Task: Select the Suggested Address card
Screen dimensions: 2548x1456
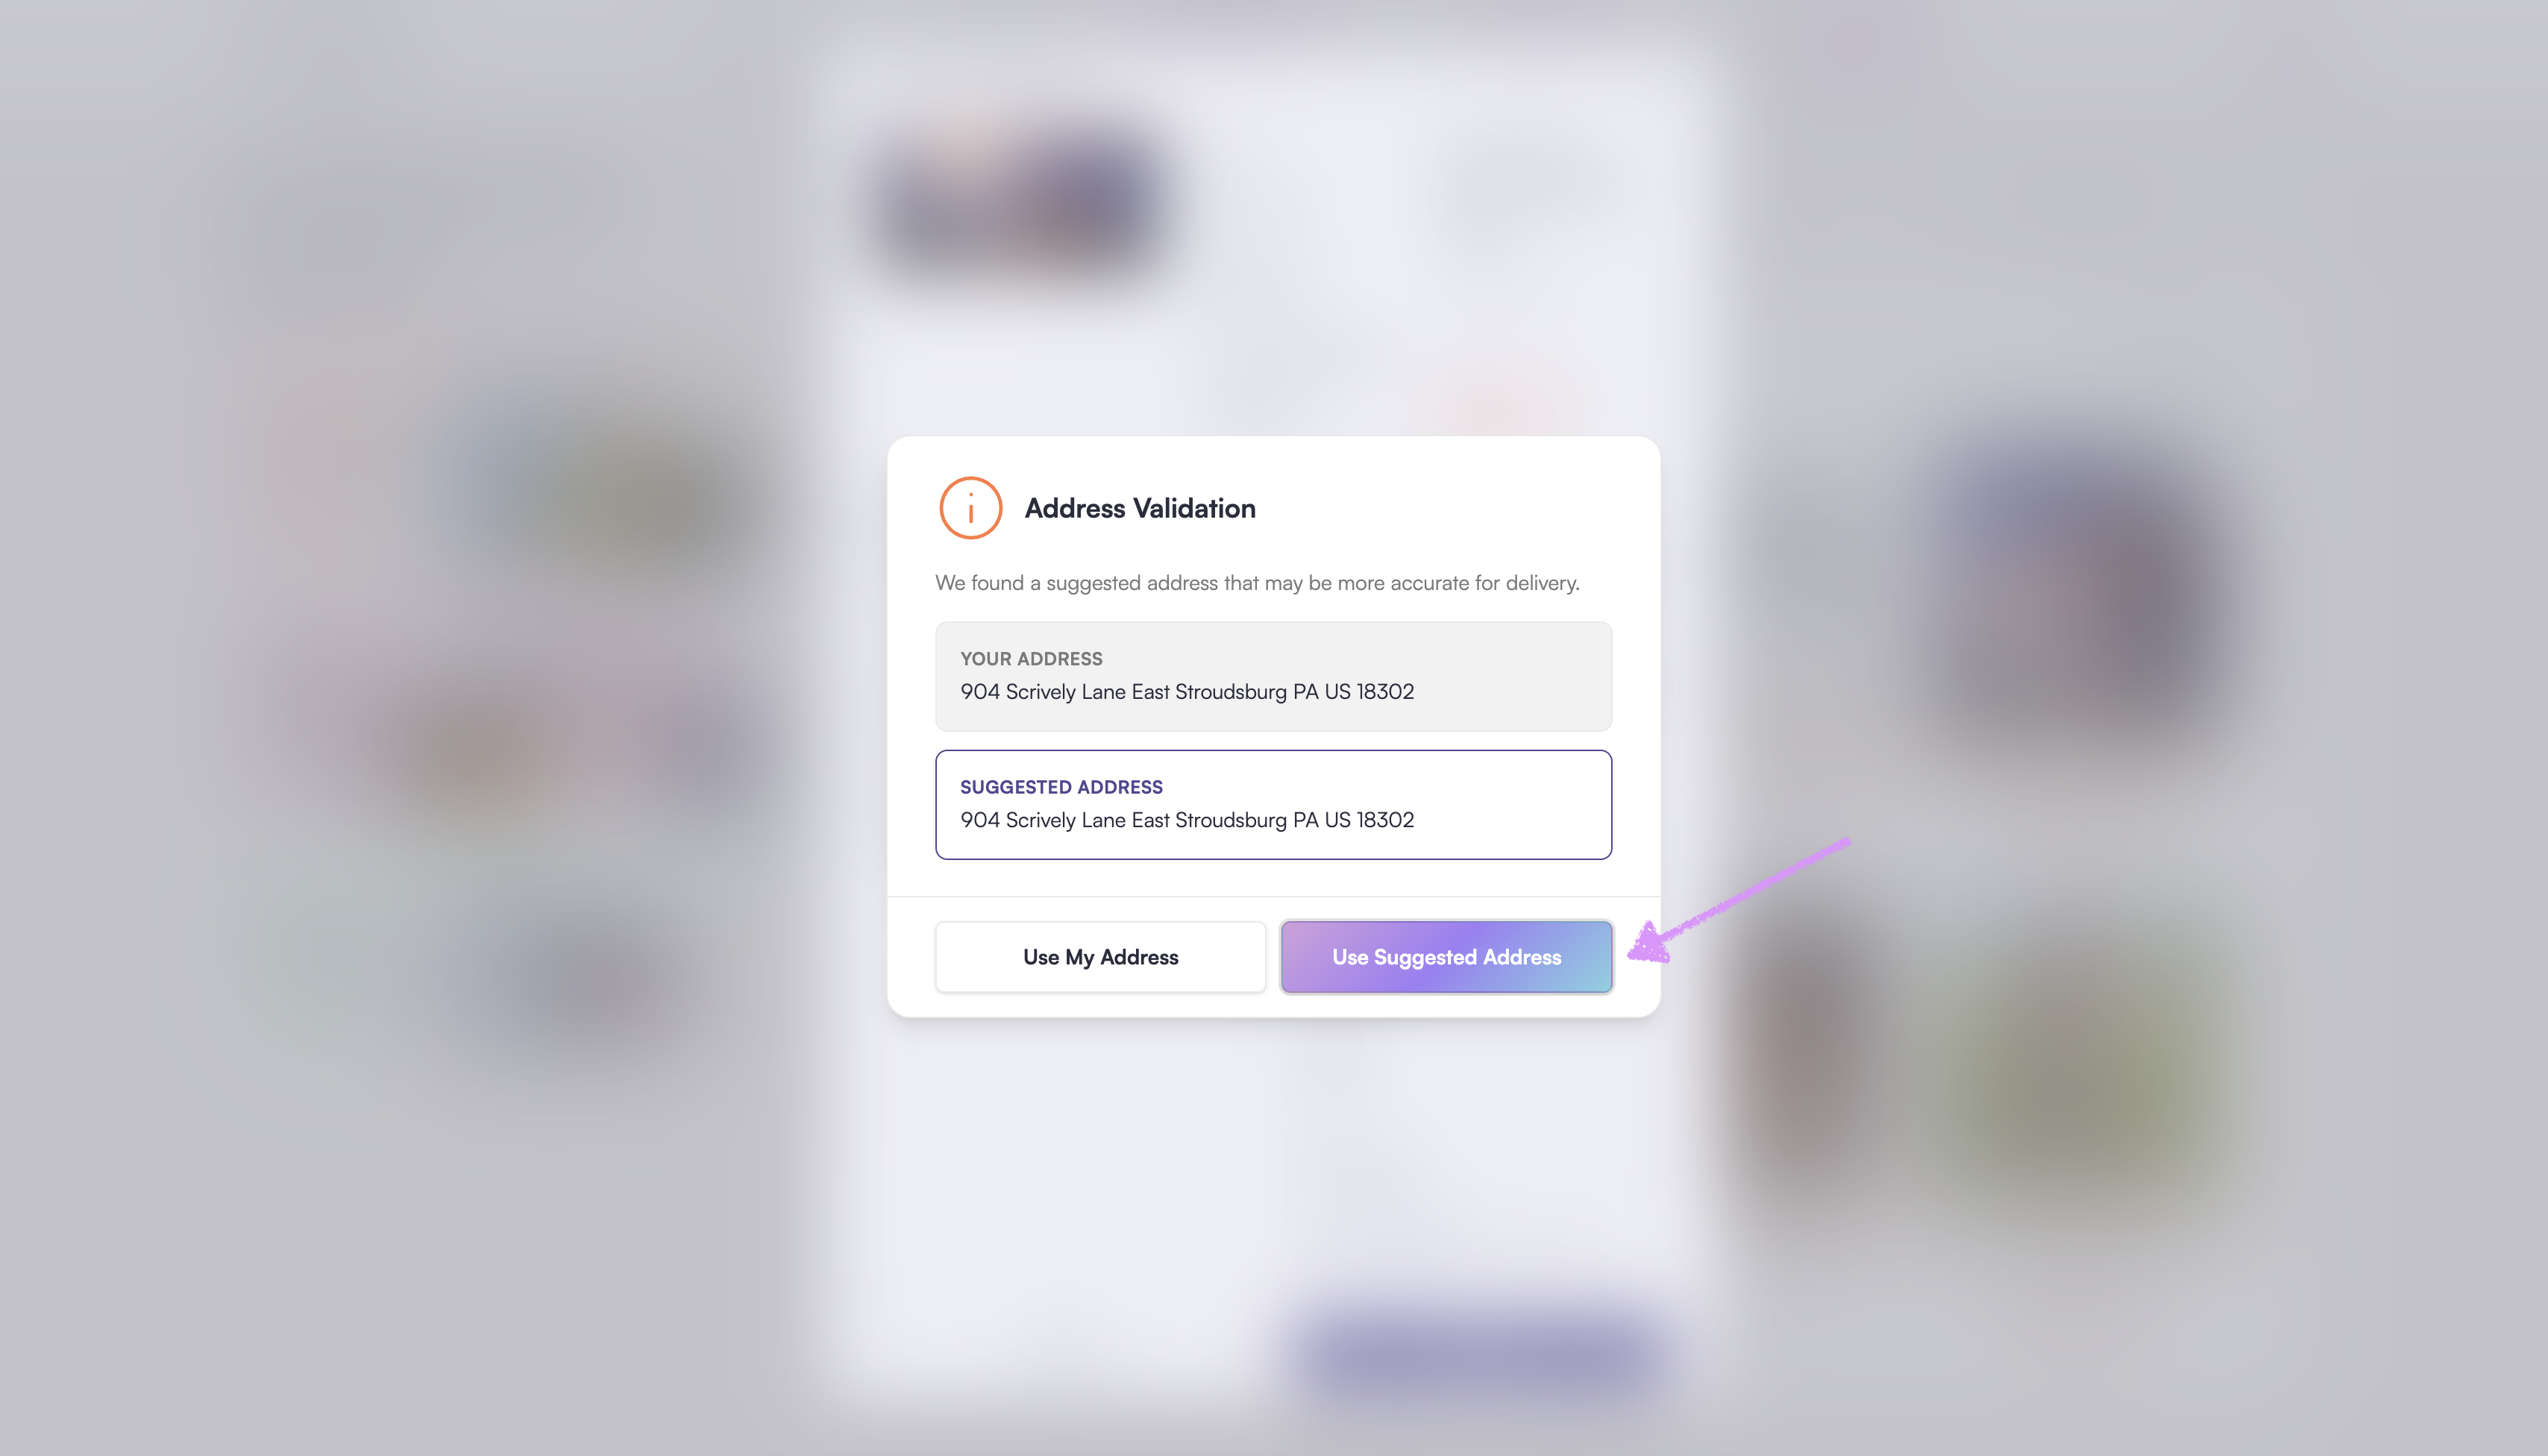Action: click(1273, 804)
